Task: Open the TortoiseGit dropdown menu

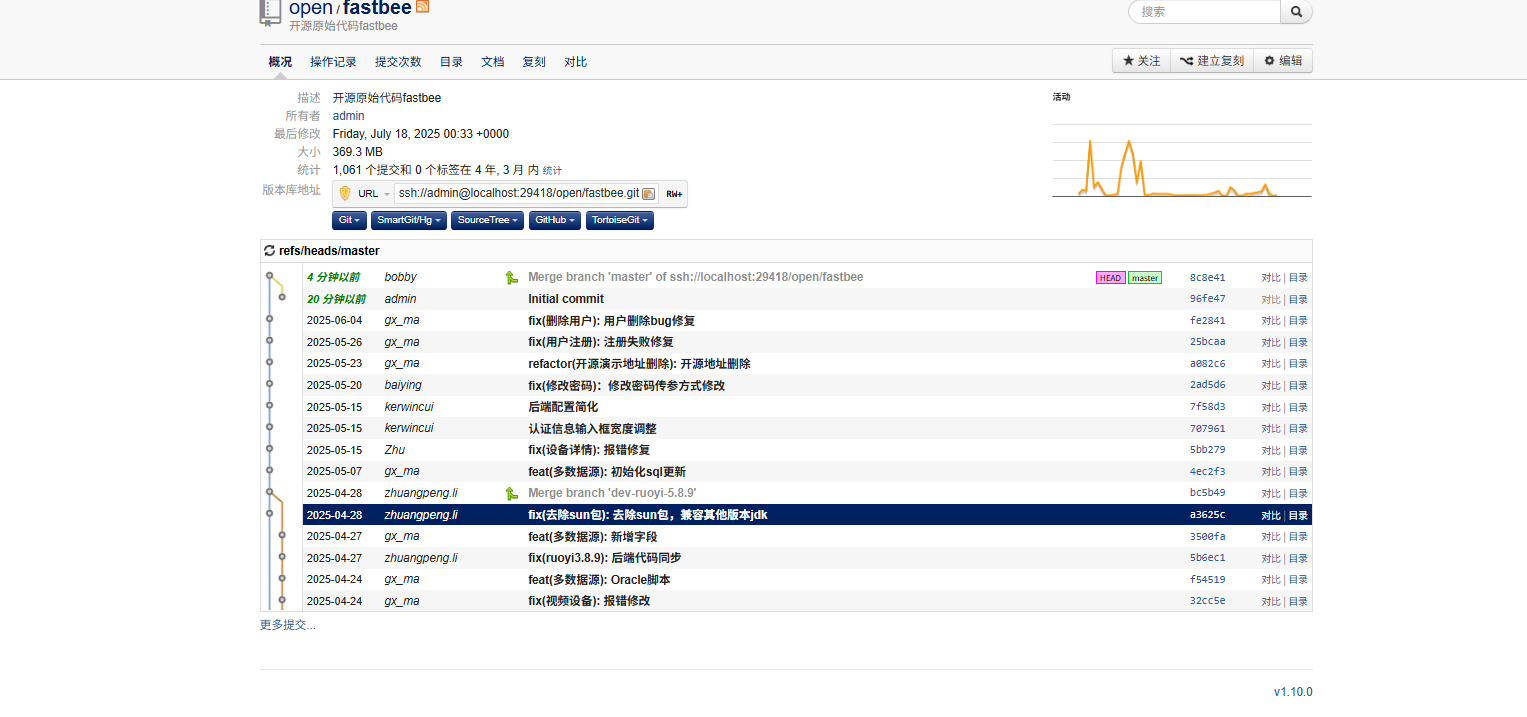Action: click(619, 220)
